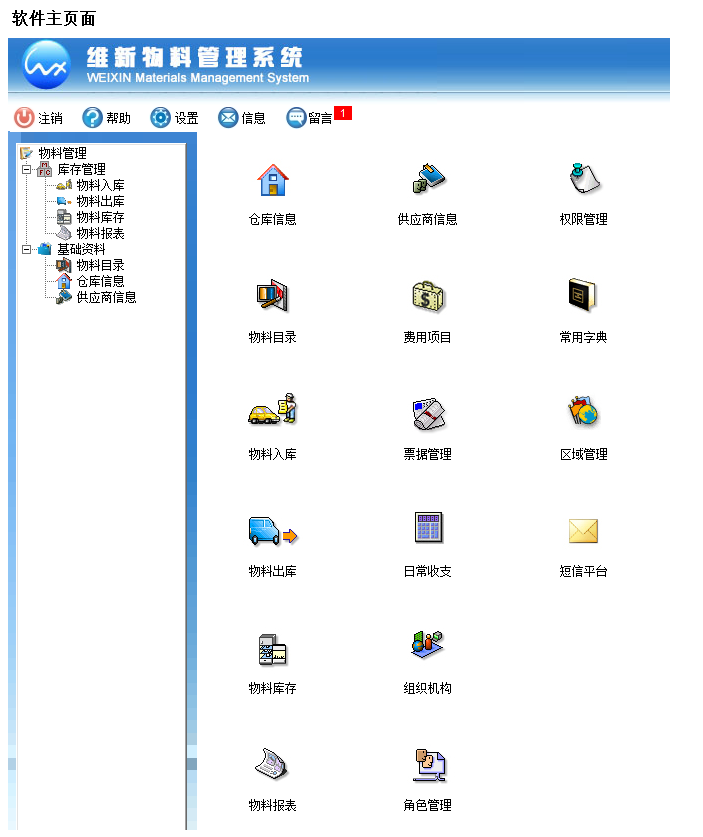
Task: Click the 物料管理 root tree item
Action: click(x=62, y=153)
